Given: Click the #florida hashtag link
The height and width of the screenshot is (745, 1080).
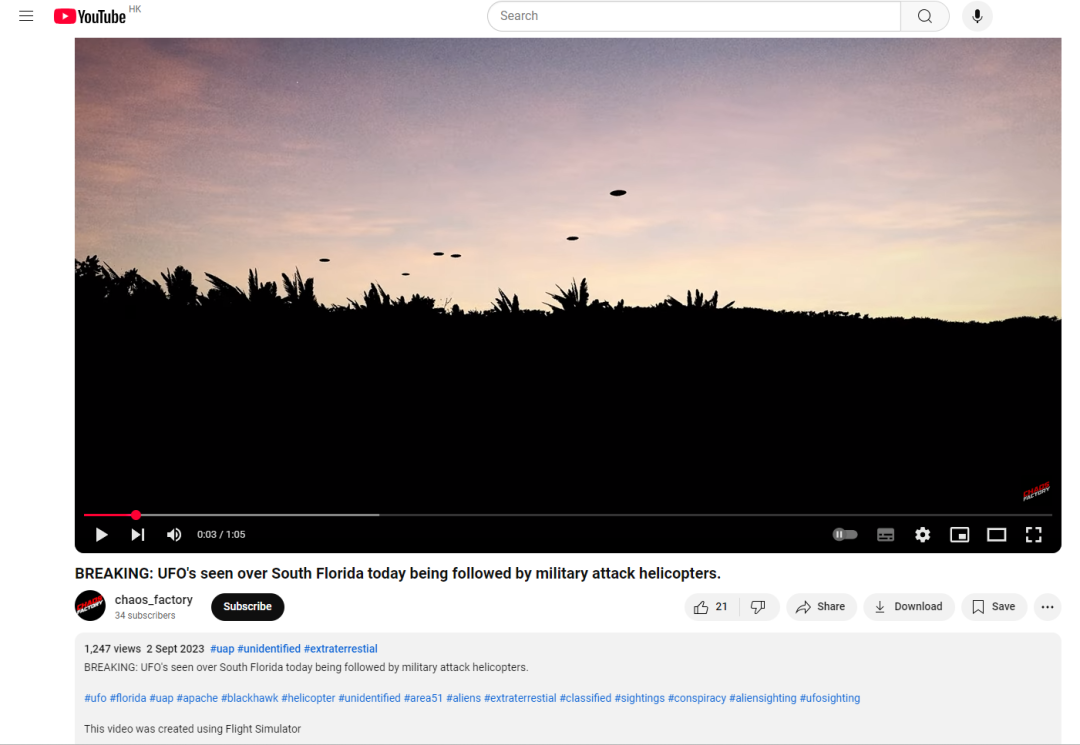Looking at the screenshot, I should click(128, 698).
